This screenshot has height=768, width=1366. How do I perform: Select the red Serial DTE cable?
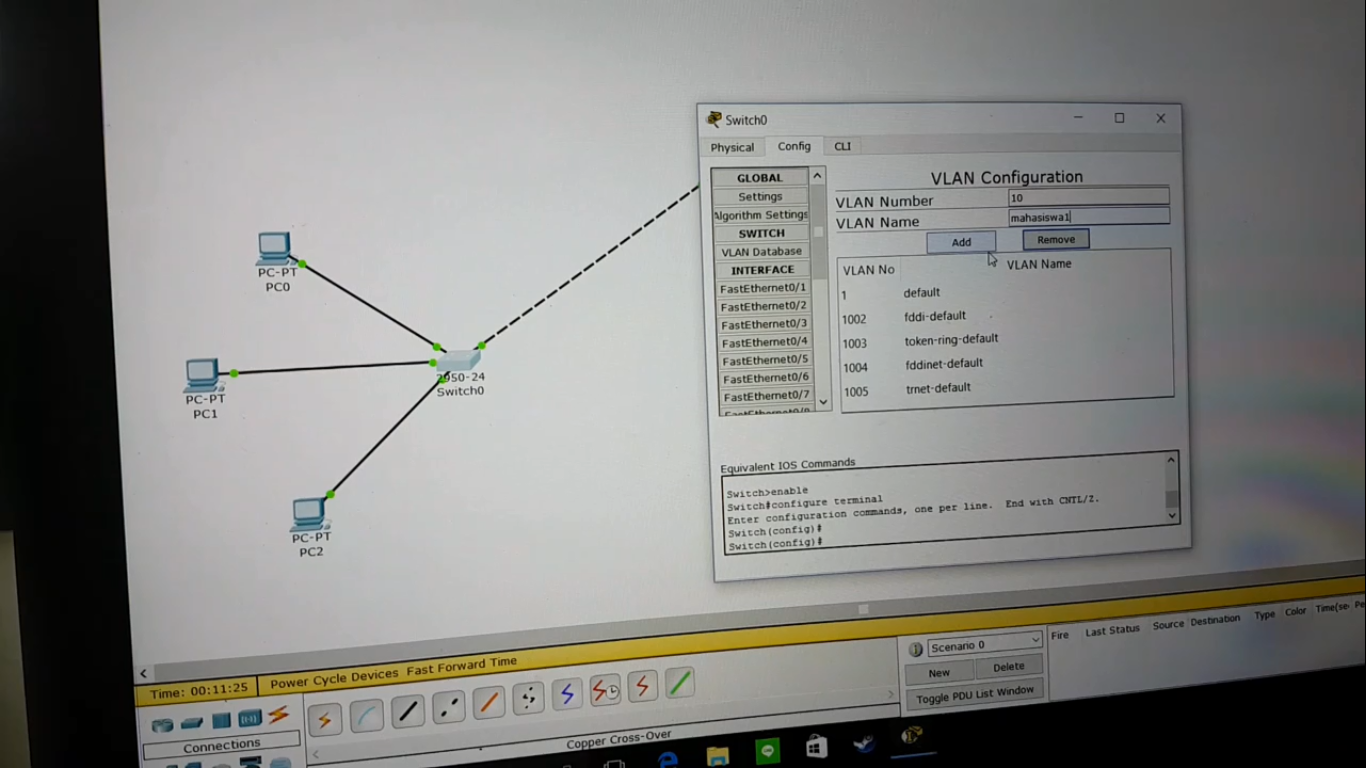(643, 687)
